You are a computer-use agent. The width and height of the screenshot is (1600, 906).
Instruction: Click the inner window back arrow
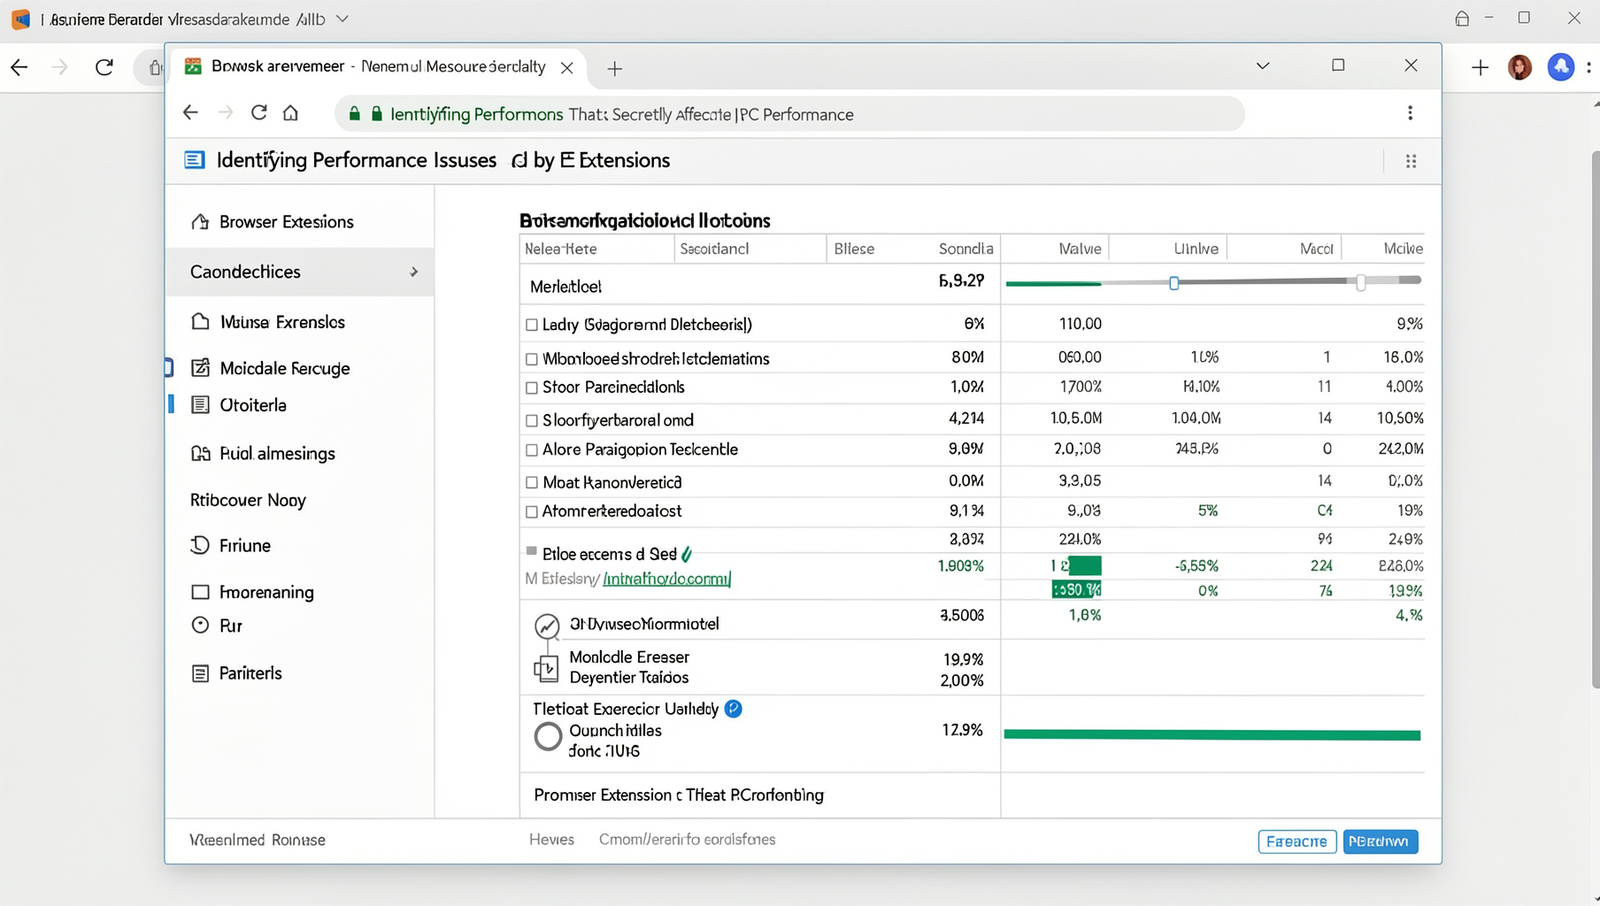pyautogui.click(x=190, y=113)
